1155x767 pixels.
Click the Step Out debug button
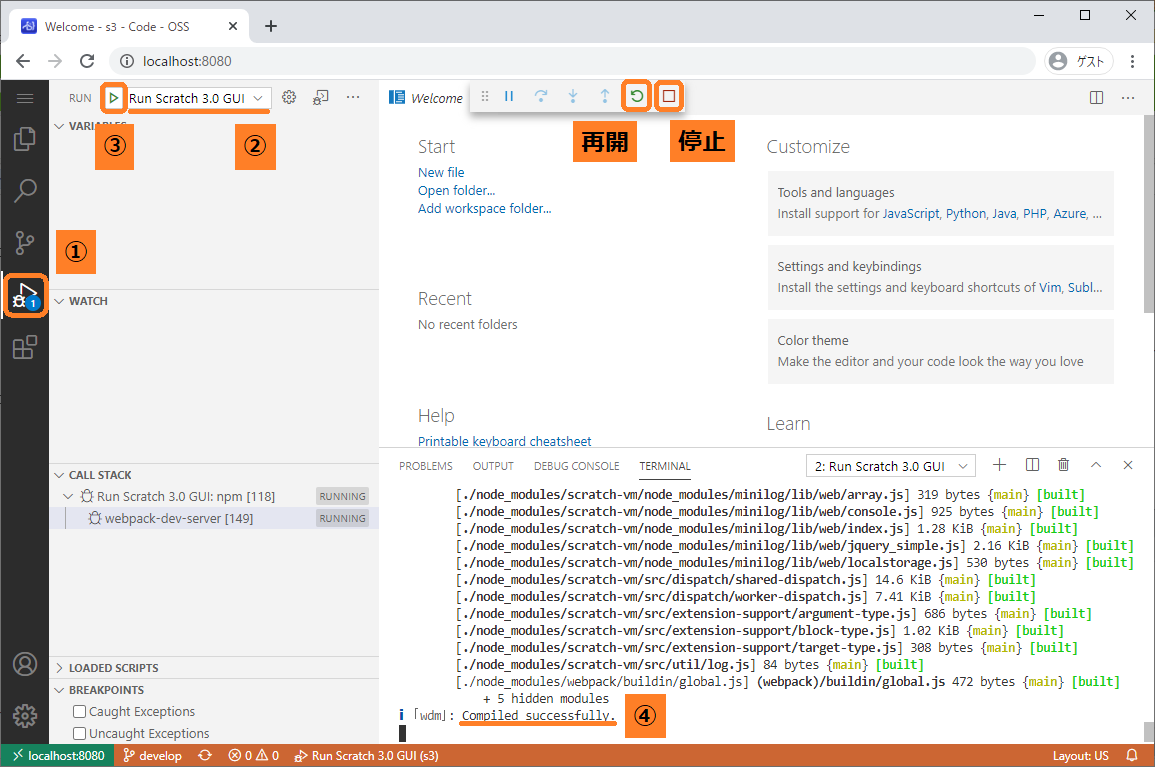click(605, 96)
